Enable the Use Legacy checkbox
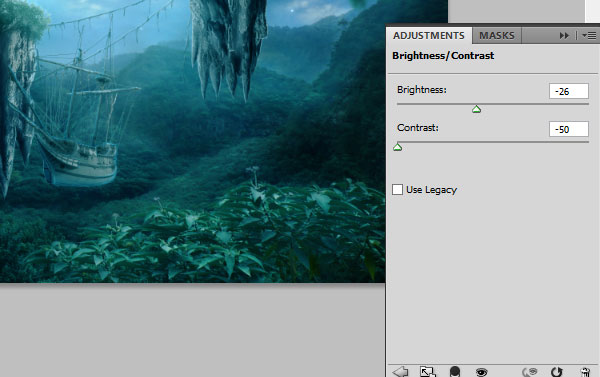The width and height of the screenshot is (600, 377). point(397,189)
